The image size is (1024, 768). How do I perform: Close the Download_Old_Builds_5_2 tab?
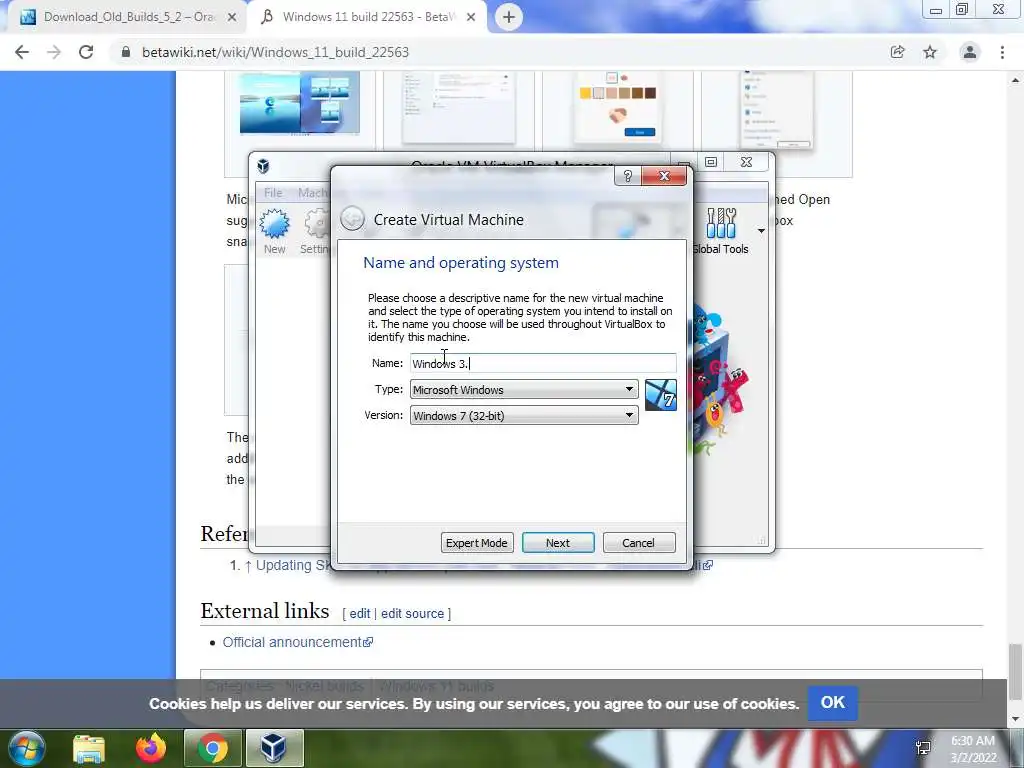pyautogui.click(x=232, y=18)
